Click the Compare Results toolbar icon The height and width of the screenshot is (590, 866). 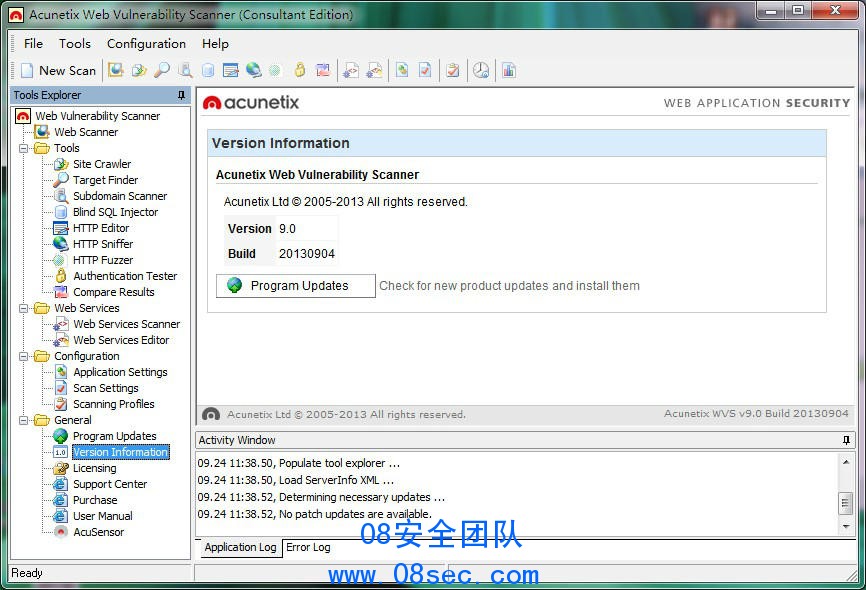(323, 70)
